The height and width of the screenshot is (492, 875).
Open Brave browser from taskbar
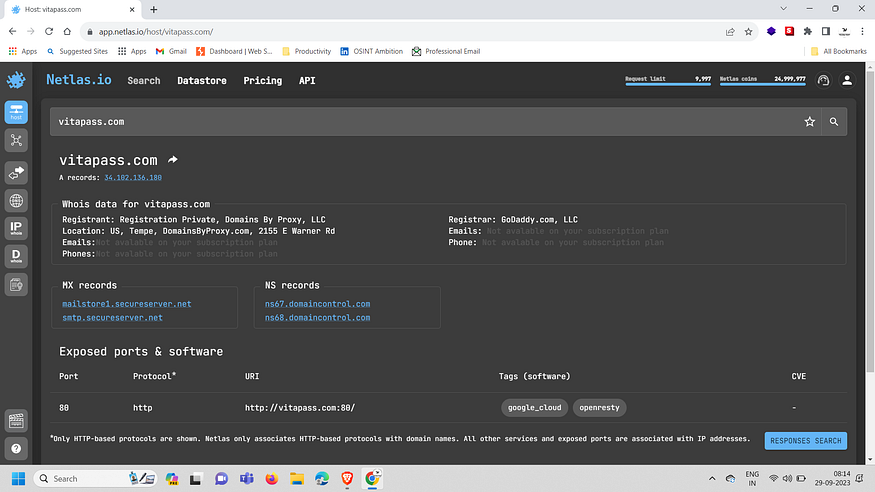point(347,479)
